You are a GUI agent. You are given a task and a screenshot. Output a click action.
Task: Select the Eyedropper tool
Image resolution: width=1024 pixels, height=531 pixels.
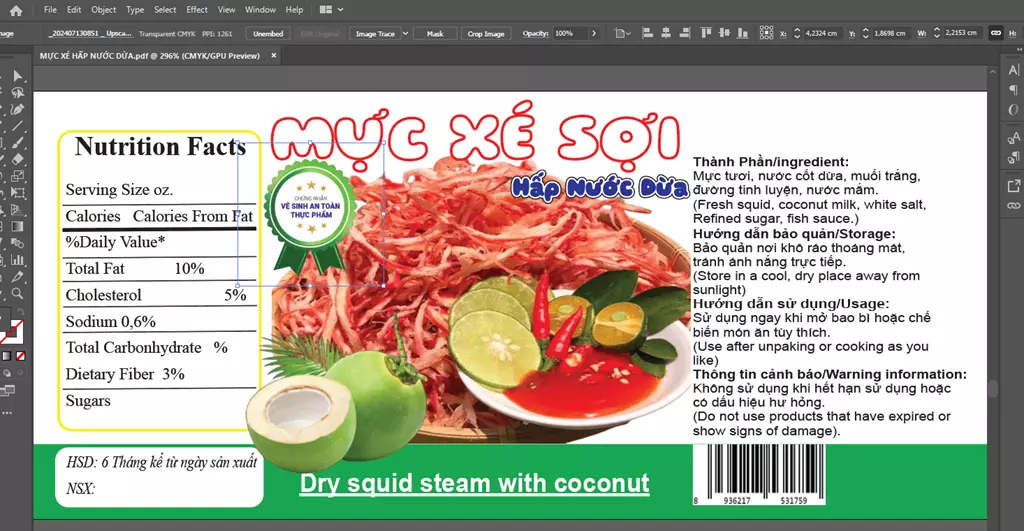point(18,277)
